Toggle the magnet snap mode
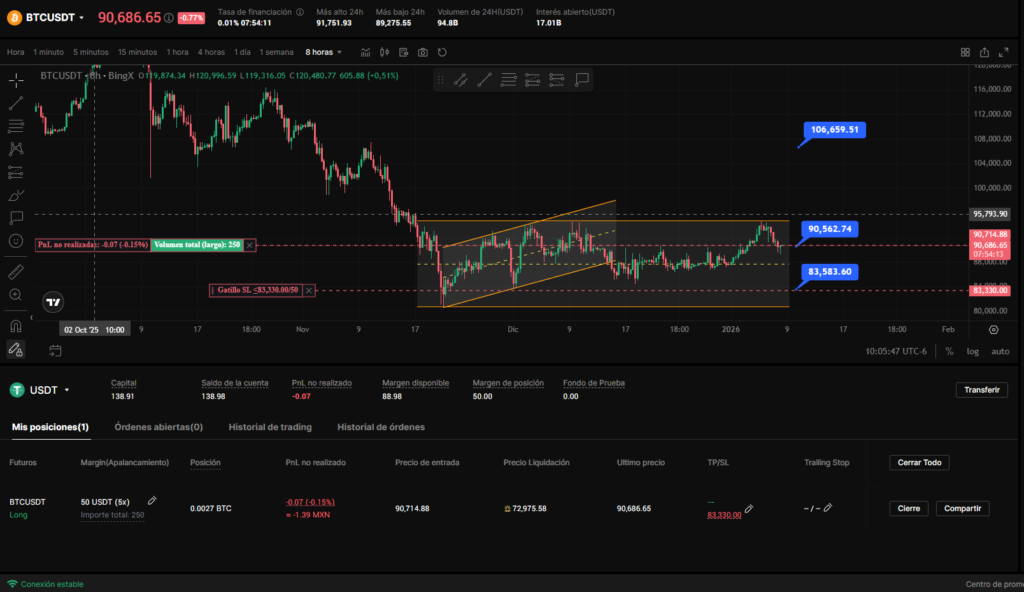This screenshot has width=1024, height=592. [x=16, y=325]
